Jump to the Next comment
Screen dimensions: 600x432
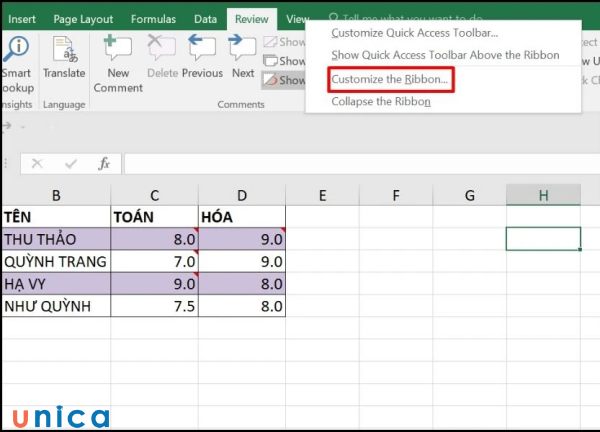click(x=243, y=58)
